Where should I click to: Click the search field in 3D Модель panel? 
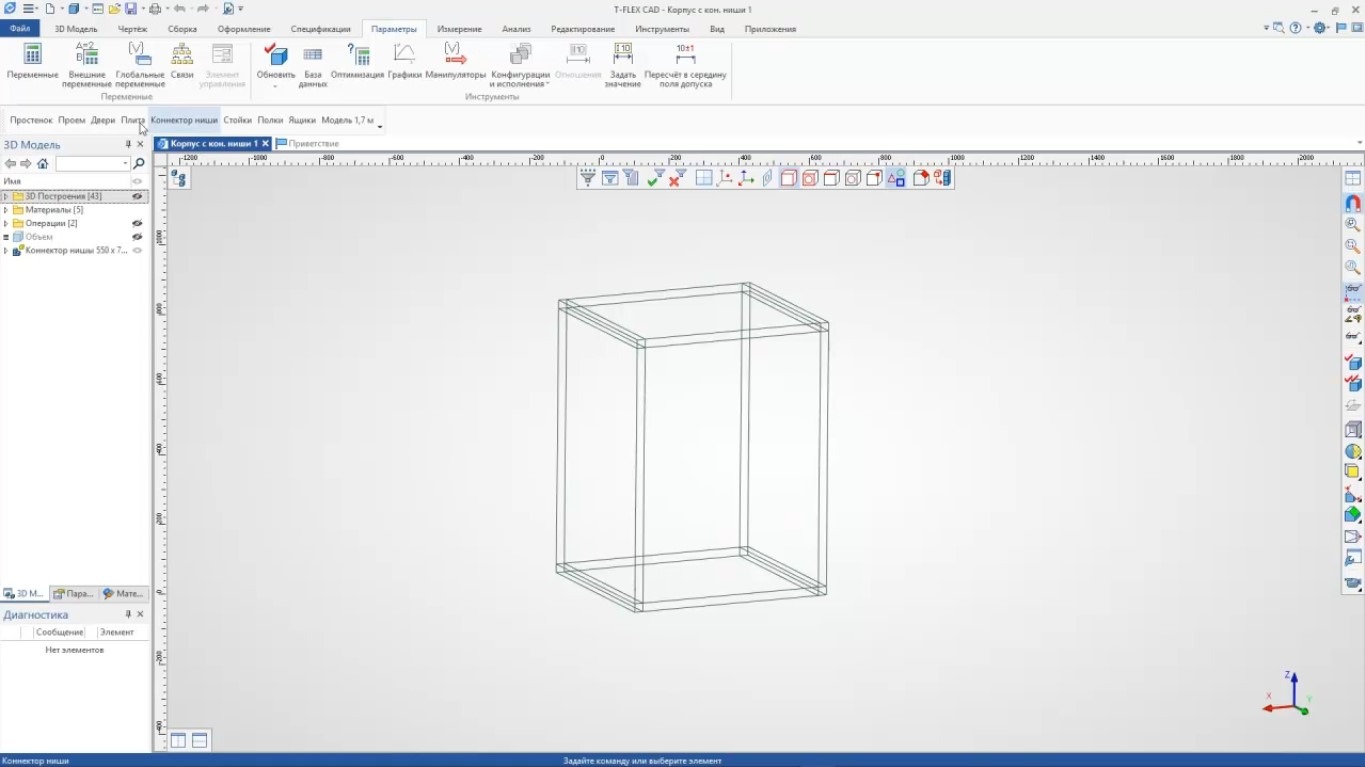pyautogui.click(x=90, y=164)
